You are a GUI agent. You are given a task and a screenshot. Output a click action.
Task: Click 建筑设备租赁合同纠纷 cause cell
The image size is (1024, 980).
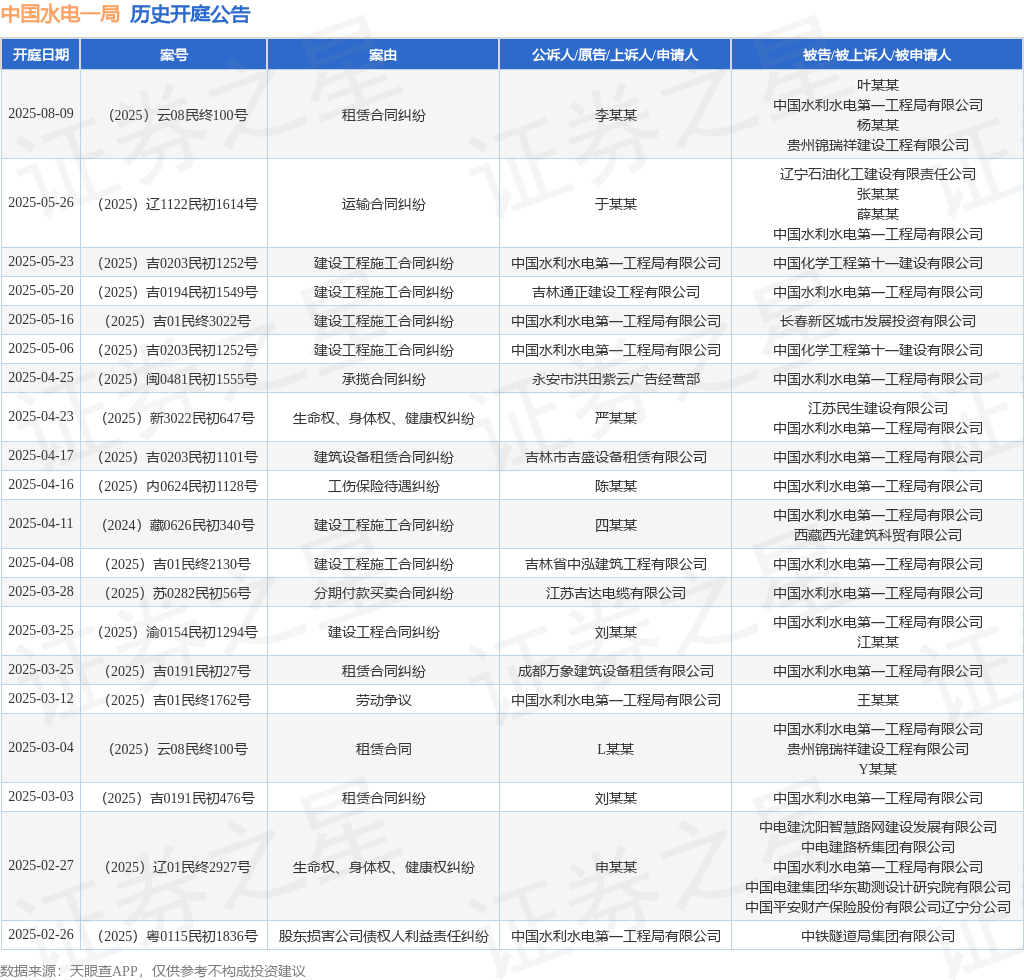(383, 457)
